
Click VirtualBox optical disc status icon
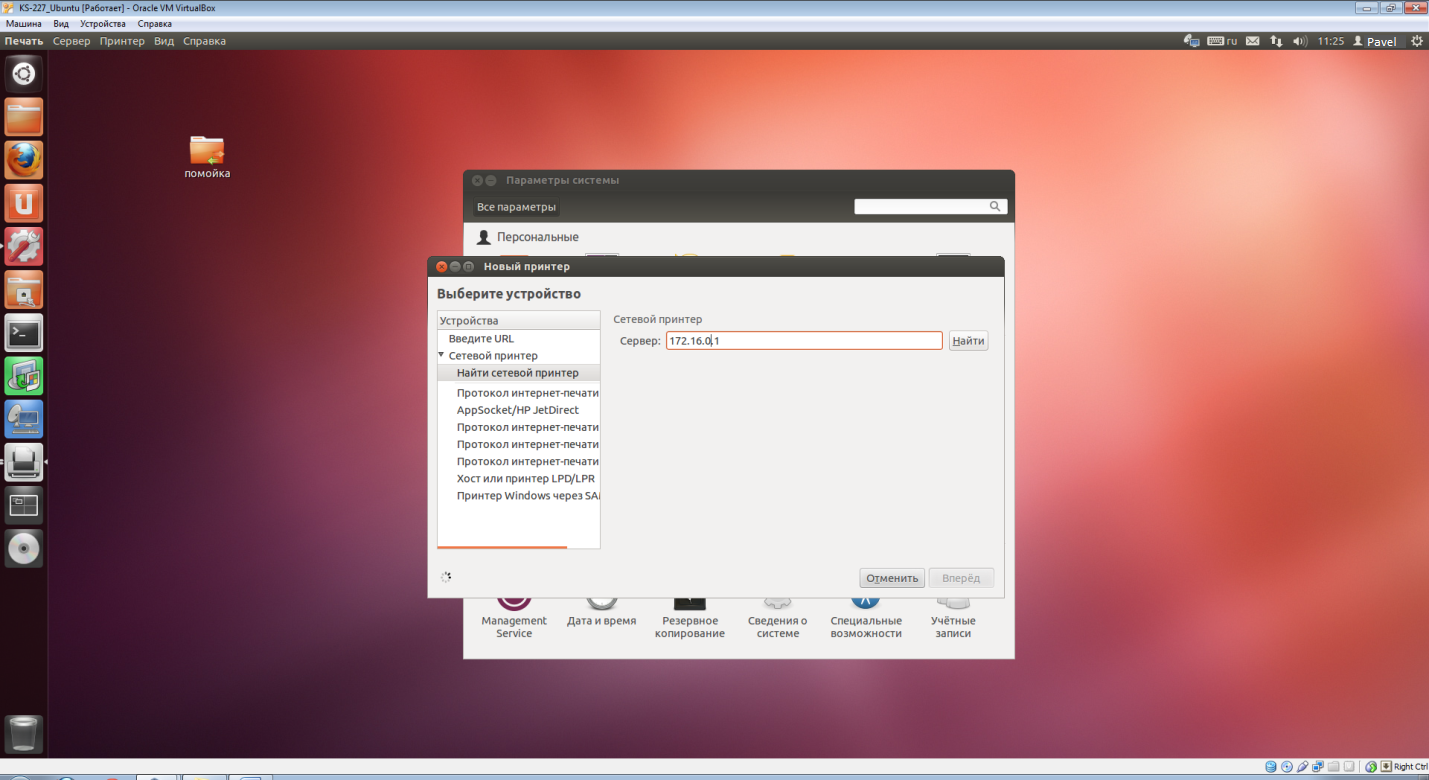(1286, 767)
